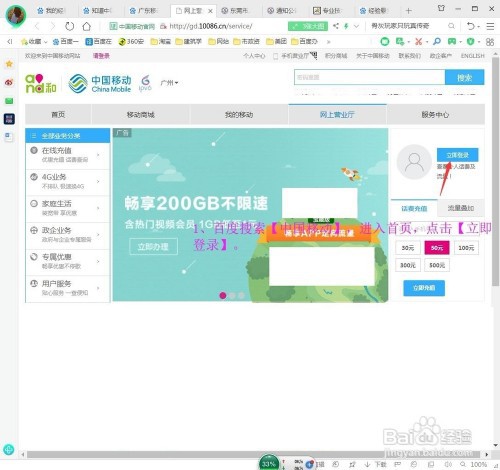Expand the 专属优惠 category arrow
Image resolution: width=500 pixels, height=470 pixels.
tap(98, 261)
